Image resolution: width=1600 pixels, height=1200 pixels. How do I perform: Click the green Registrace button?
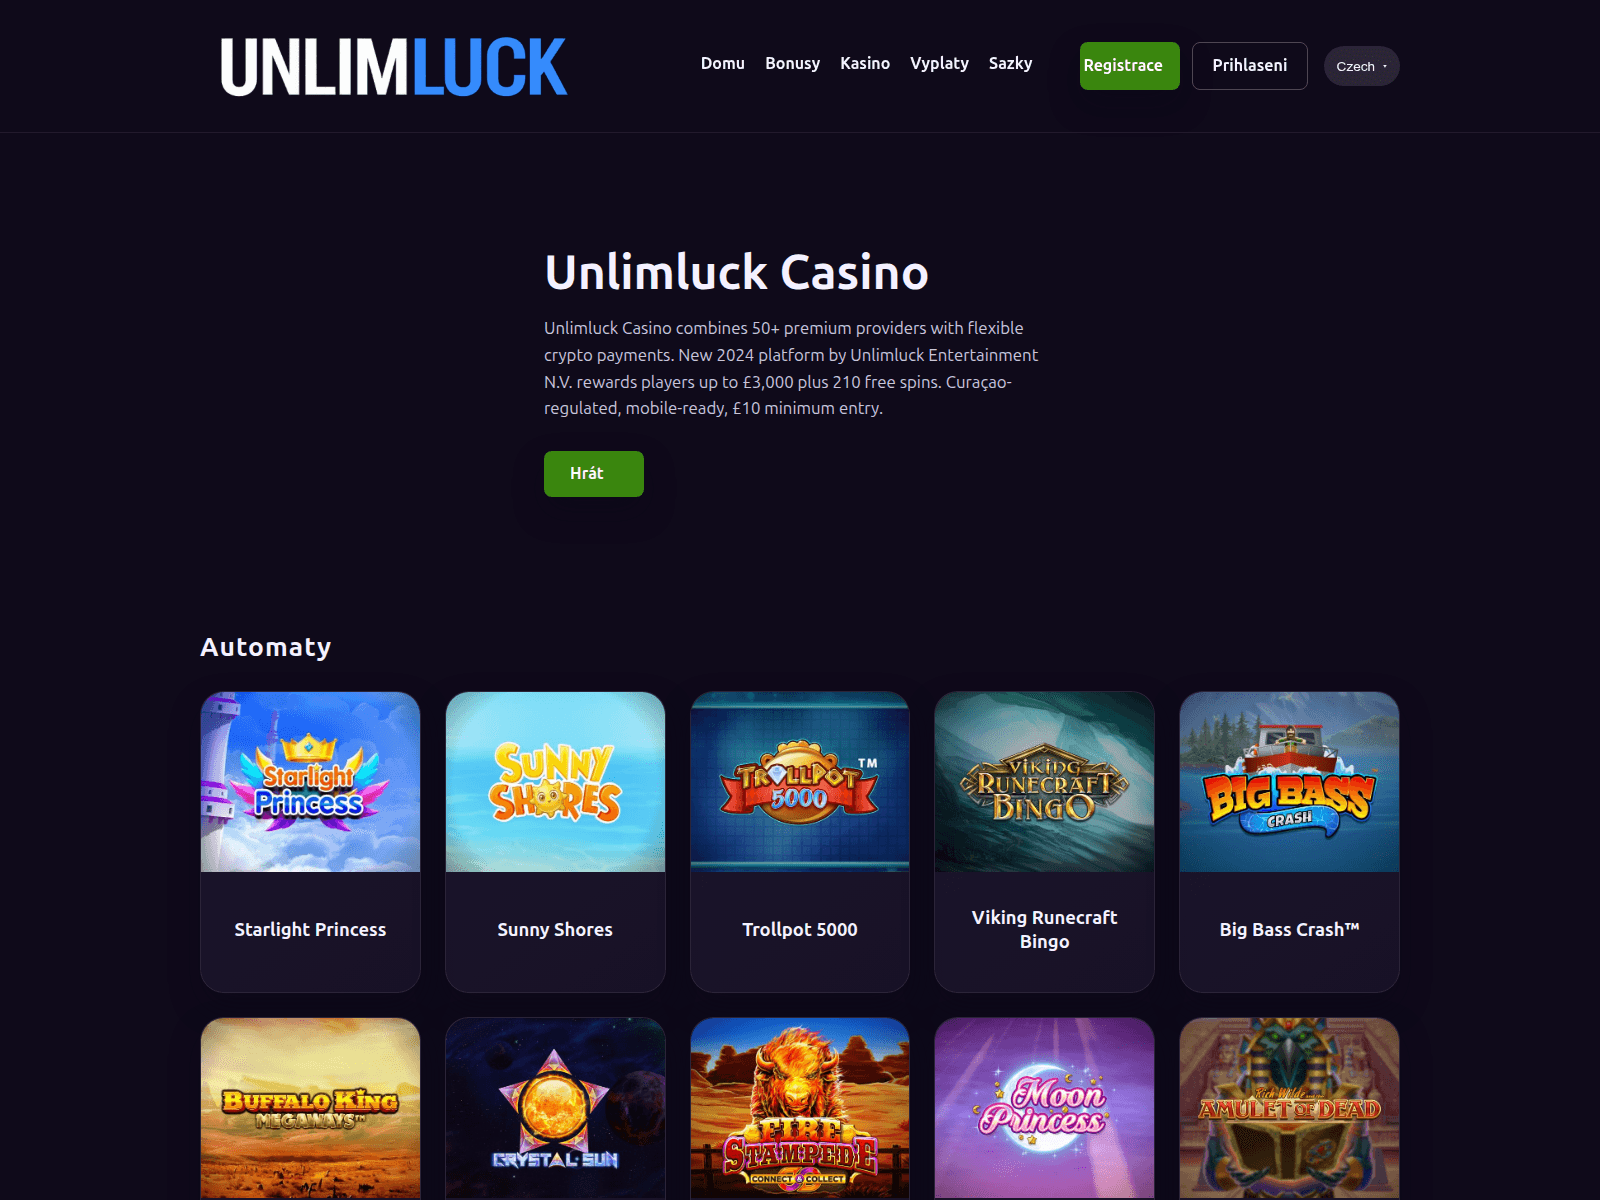pos(1129,66)
